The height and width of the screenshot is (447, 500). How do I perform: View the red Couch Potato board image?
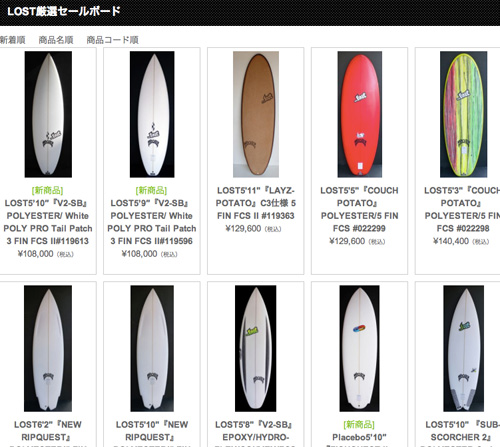(x=360, y=114)
